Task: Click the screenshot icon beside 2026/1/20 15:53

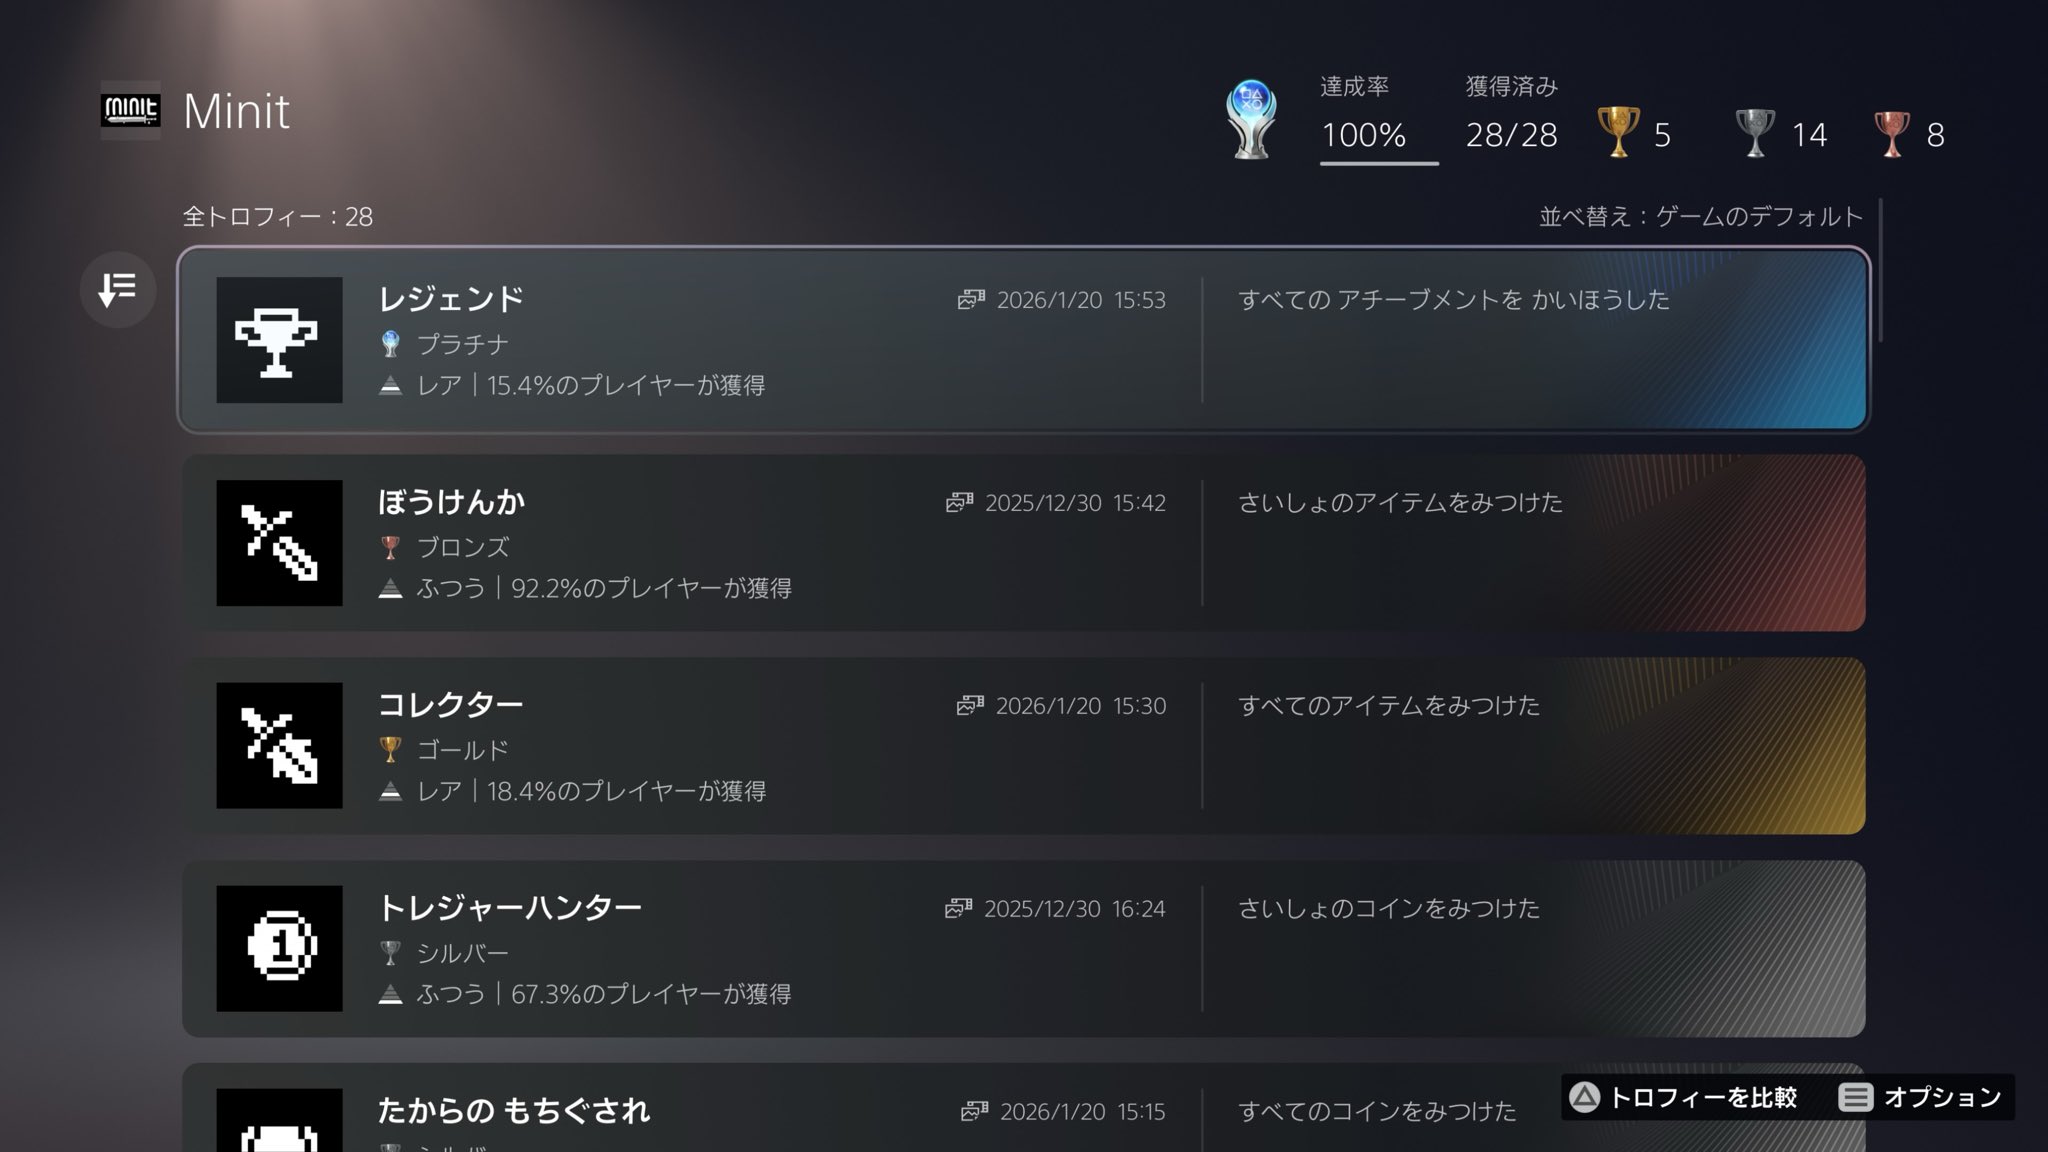Action: point(971,300)
